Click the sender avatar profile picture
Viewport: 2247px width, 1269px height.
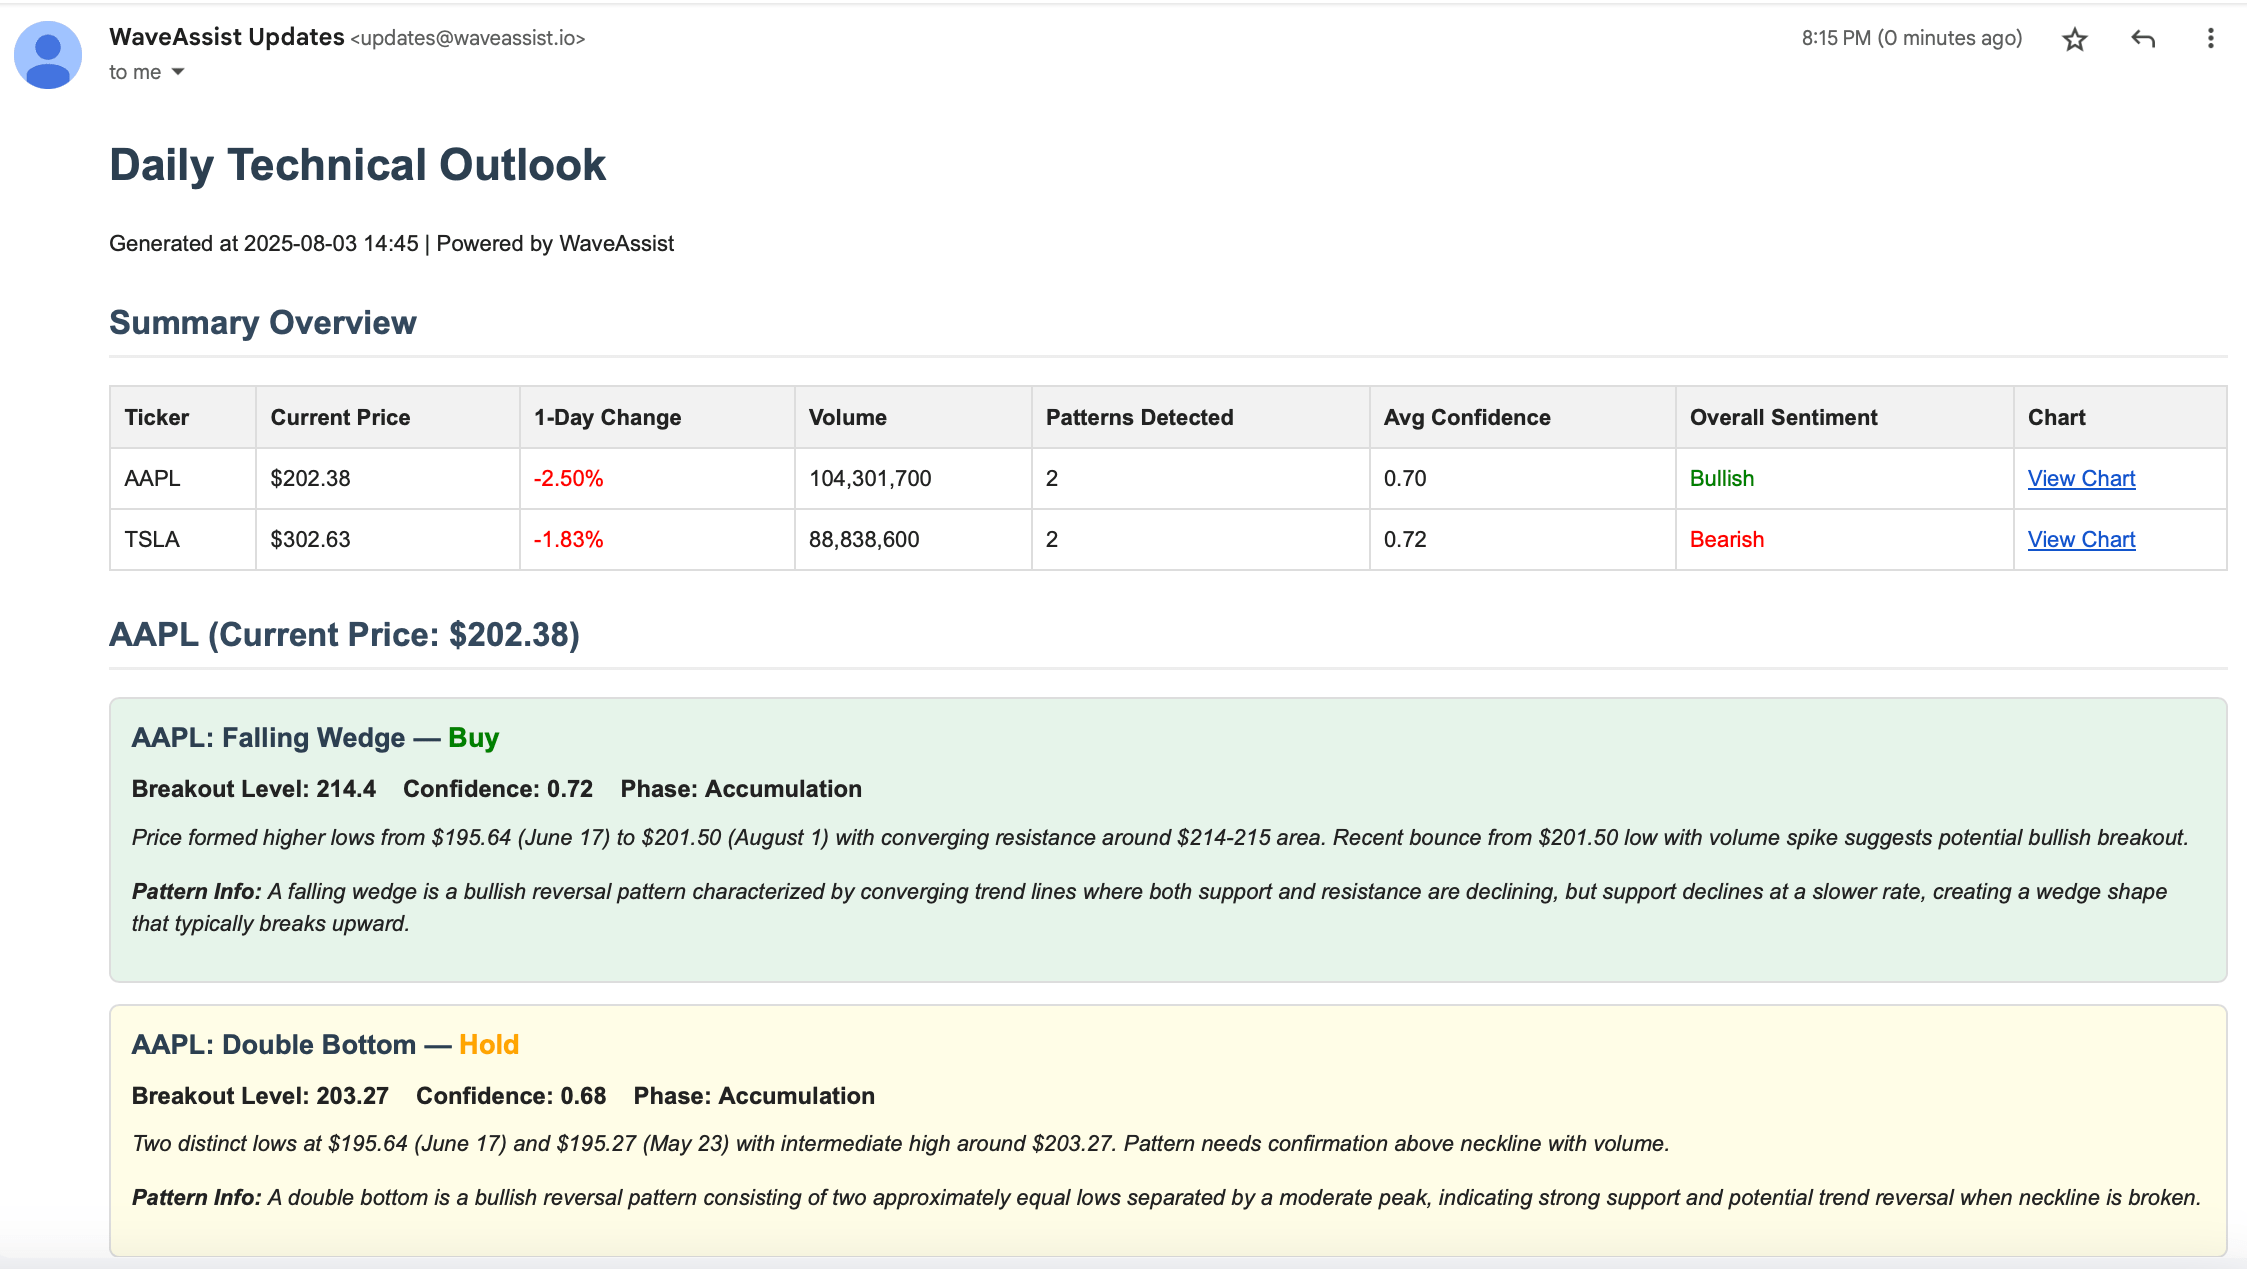coord(48,55)
